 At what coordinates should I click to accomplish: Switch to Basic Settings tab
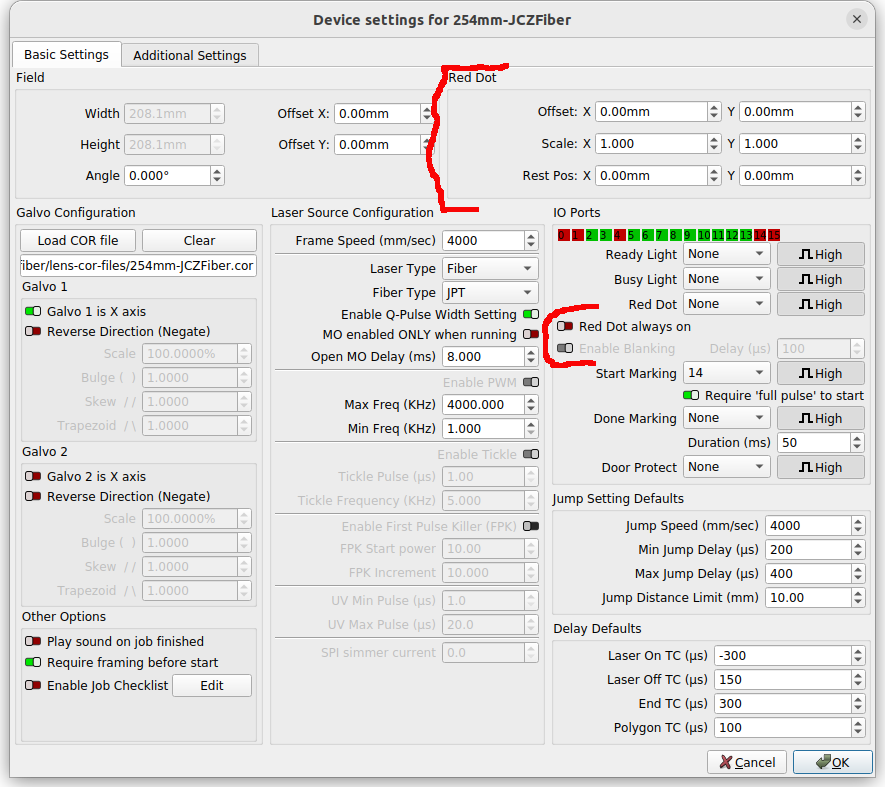67,55
